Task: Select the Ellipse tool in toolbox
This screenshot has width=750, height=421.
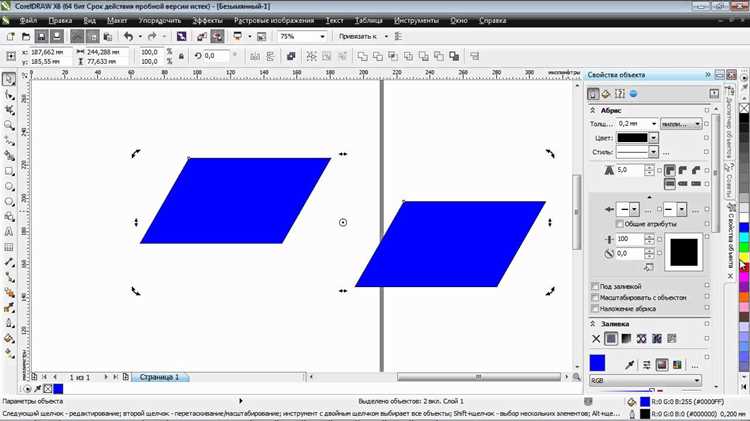Action: pyautogui.click(x=9, y=187)
